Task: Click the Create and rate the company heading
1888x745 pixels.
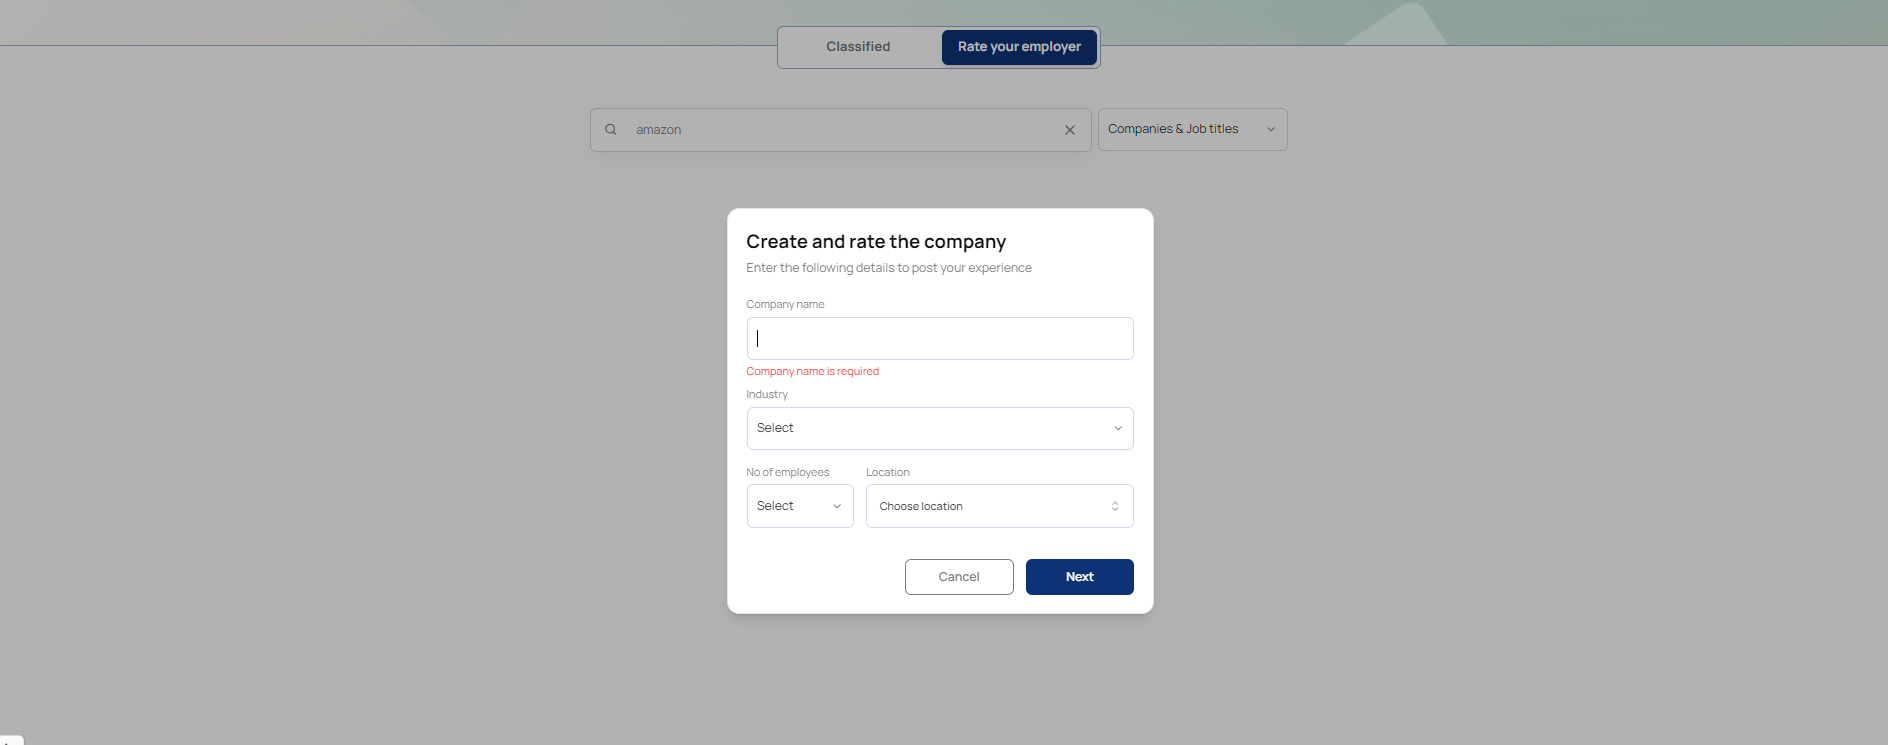Action: pyautogui.click(x=876, y=241)
